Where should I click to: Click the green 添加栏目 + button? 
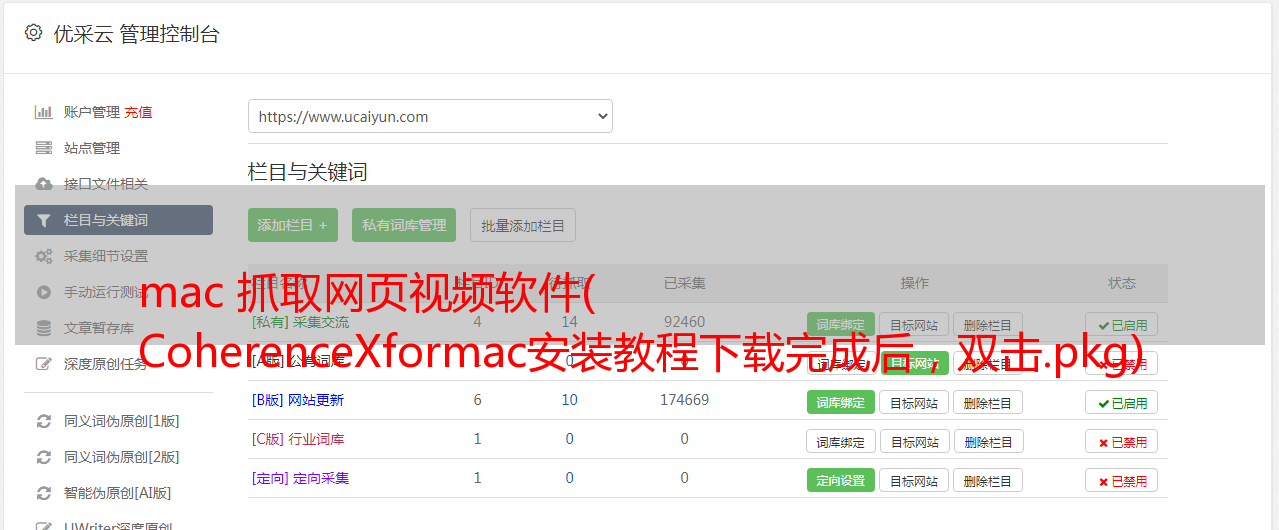(x=293, y=225)
